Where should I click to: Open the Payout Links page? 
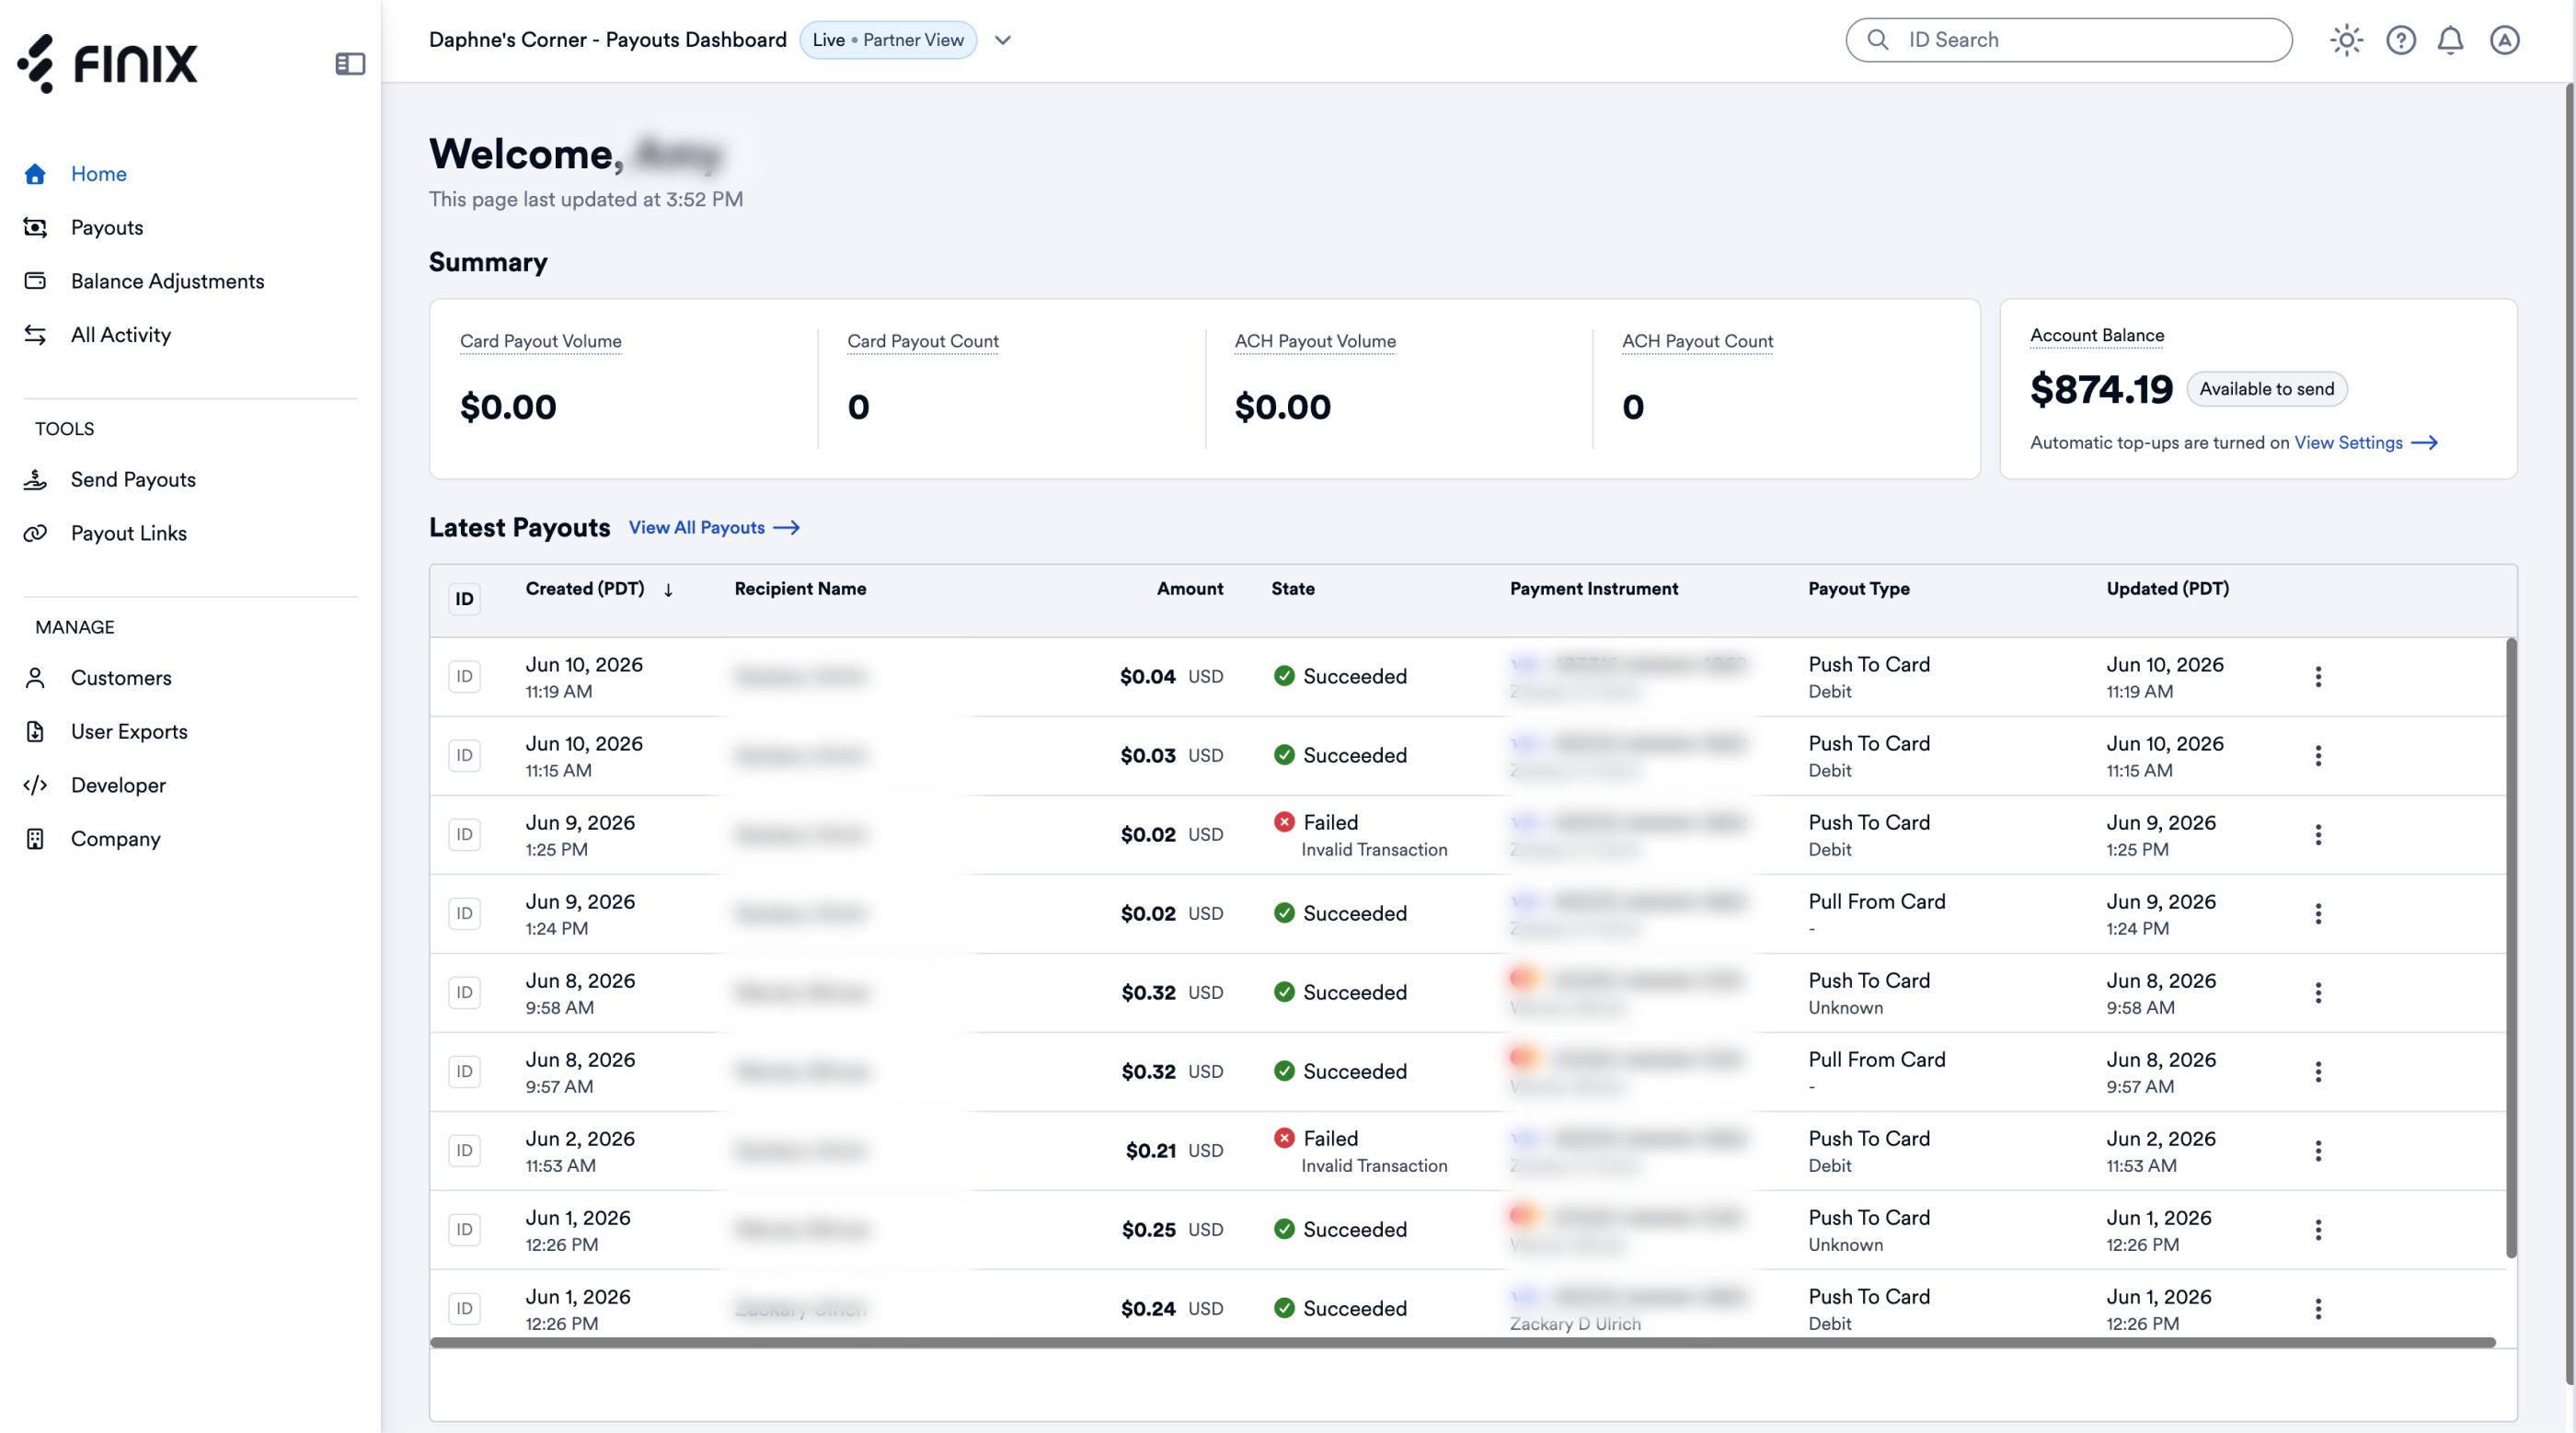point(128,534)
